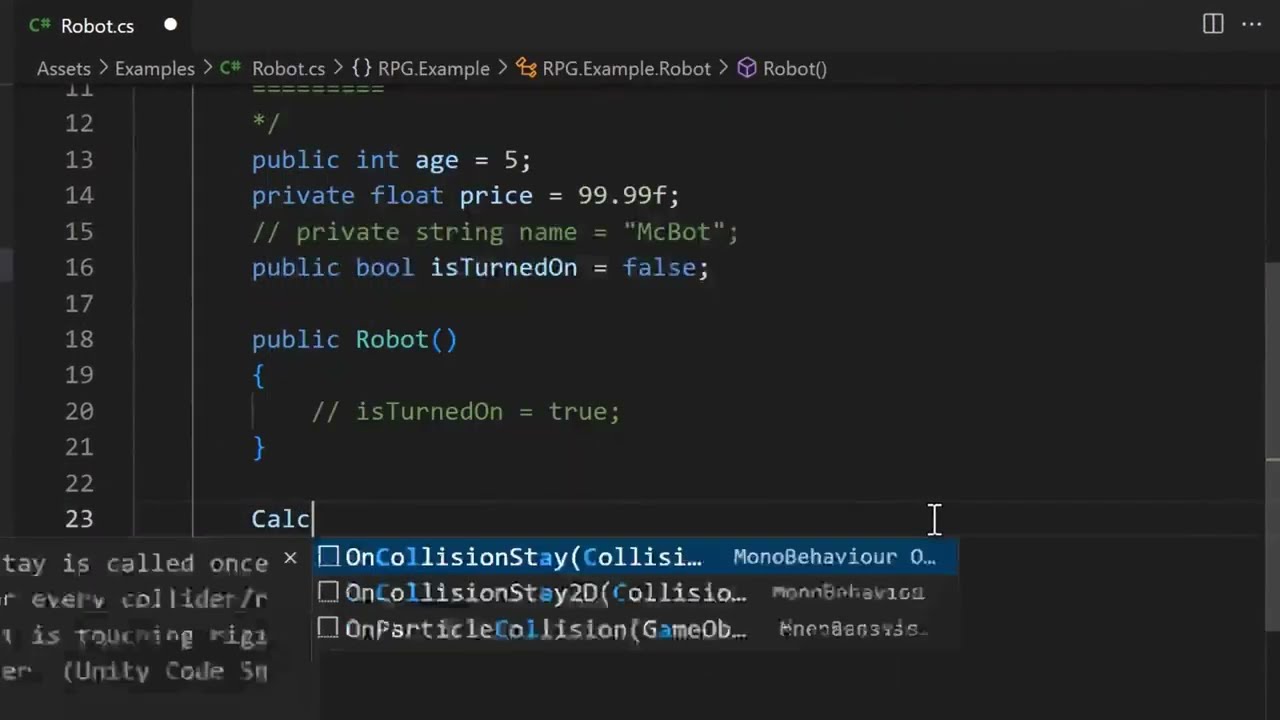1280x720 pixels.
Task: Open the Robot() method breadcrumb
Action: pos(794,69)
